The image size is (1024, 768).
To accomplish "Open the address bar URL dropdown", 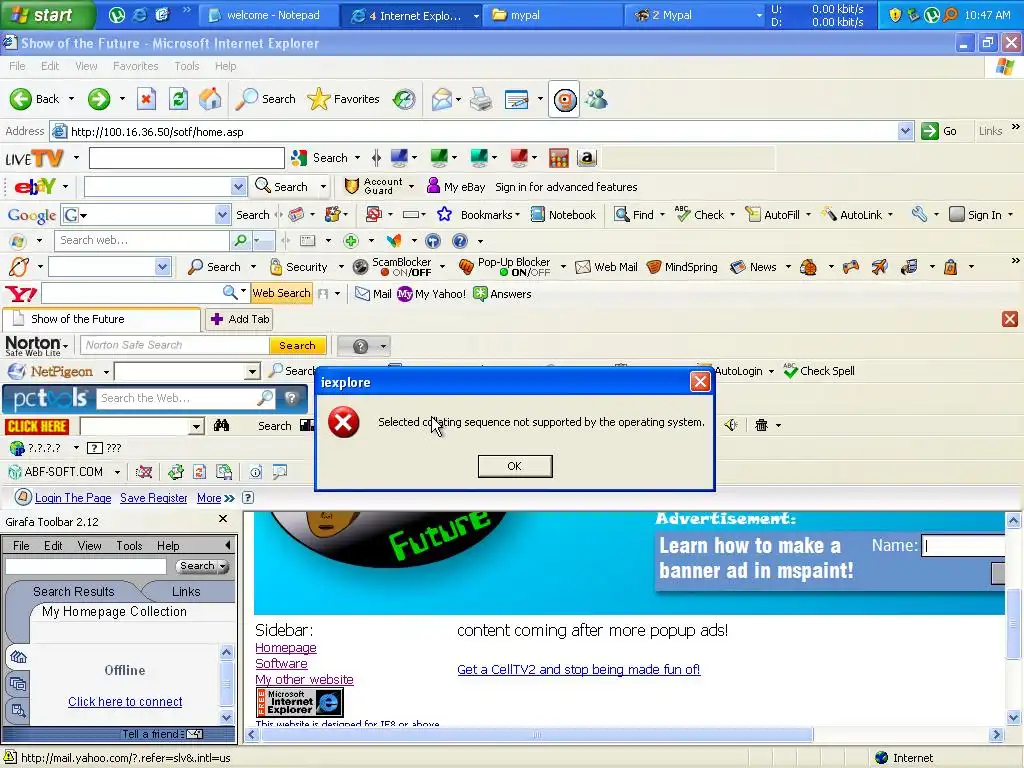I will coord(905,131).
